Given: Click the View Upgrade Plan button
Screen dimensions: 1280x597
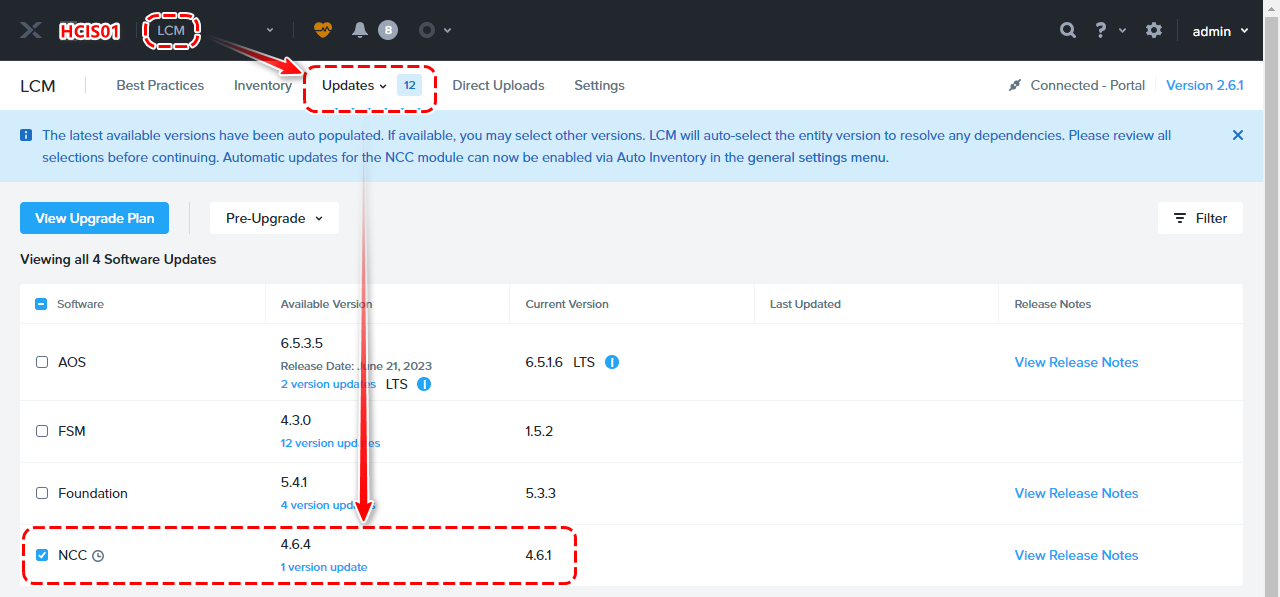Looking at the screenshot, I should tap(95, 218).
